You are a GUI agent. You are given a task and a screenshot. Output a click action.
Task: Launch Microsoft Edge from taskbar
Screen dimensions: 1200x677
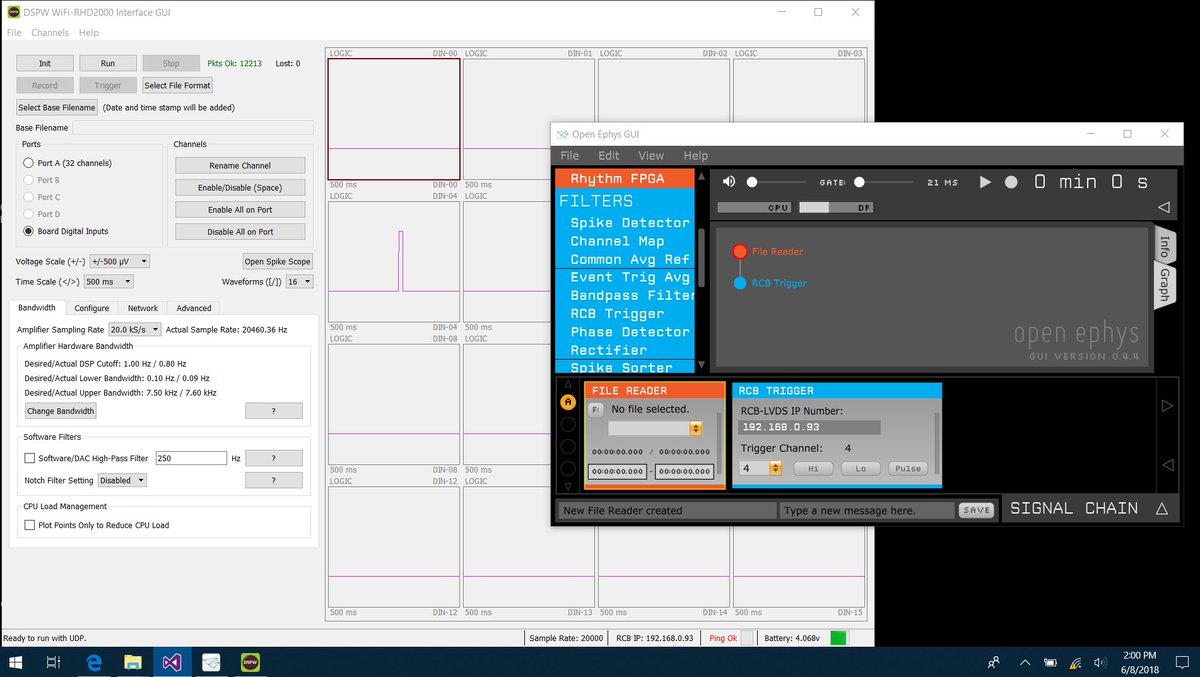[94, 662]
